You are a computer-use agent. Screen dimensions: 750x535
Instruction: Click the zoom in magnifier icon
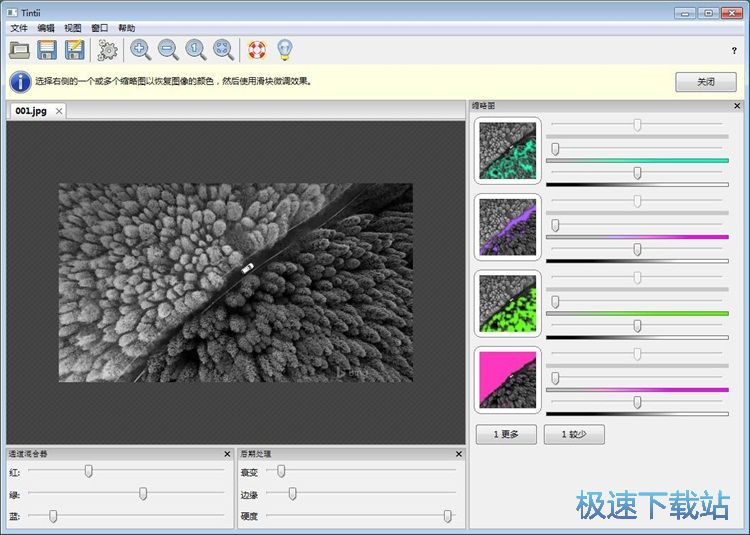pyautogui.click(x=141, y=49)
